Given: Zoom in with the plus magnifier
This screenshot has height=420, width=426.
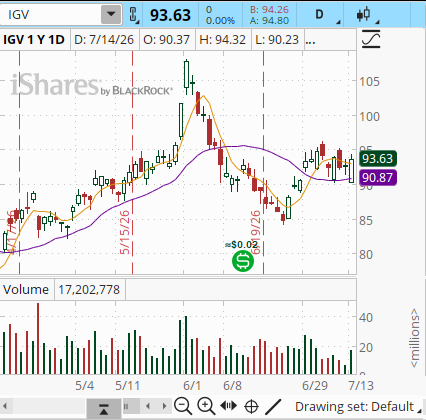Looking at the screenshot, I should (206, 406).
